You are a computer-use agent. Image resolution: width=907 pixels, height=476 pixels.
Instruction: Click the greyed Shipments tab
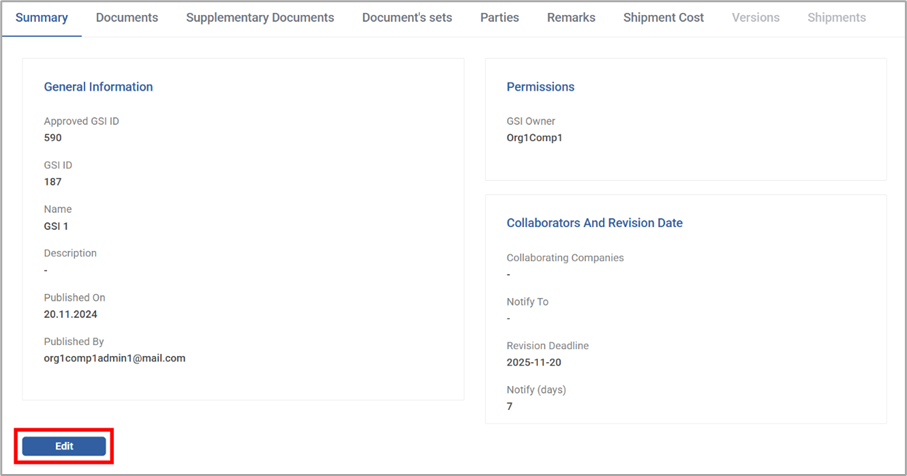pos(836,18)
